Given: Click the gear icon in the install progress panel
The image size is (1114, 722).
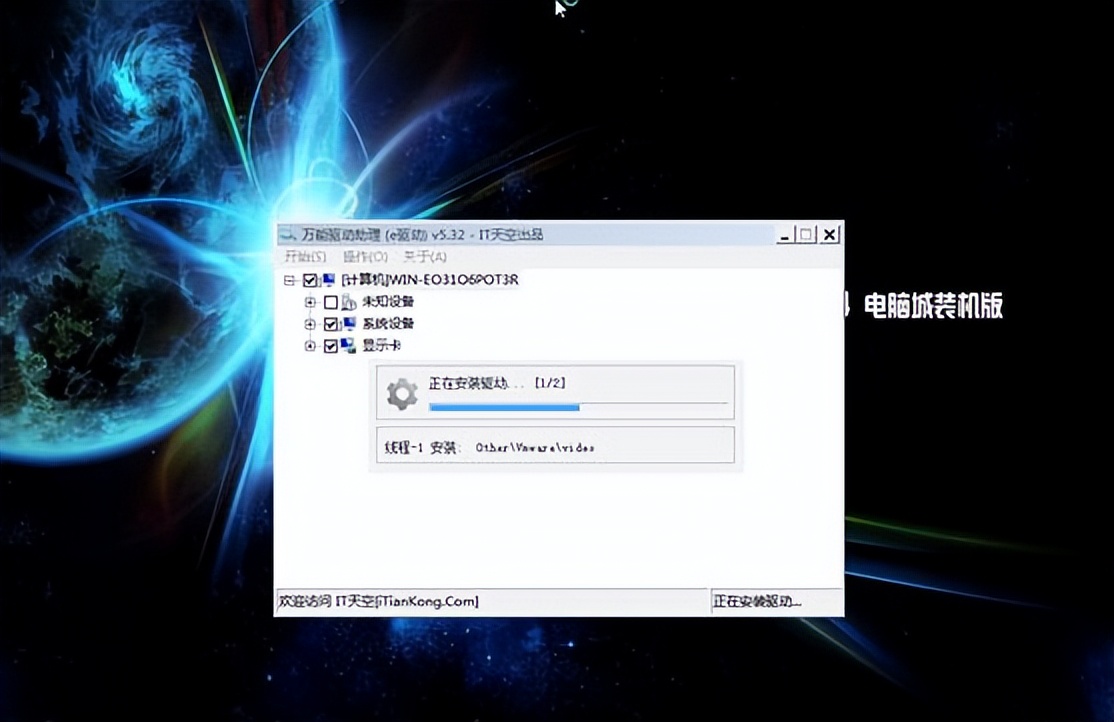Looking at the screenshot, I should pos(402,394).
